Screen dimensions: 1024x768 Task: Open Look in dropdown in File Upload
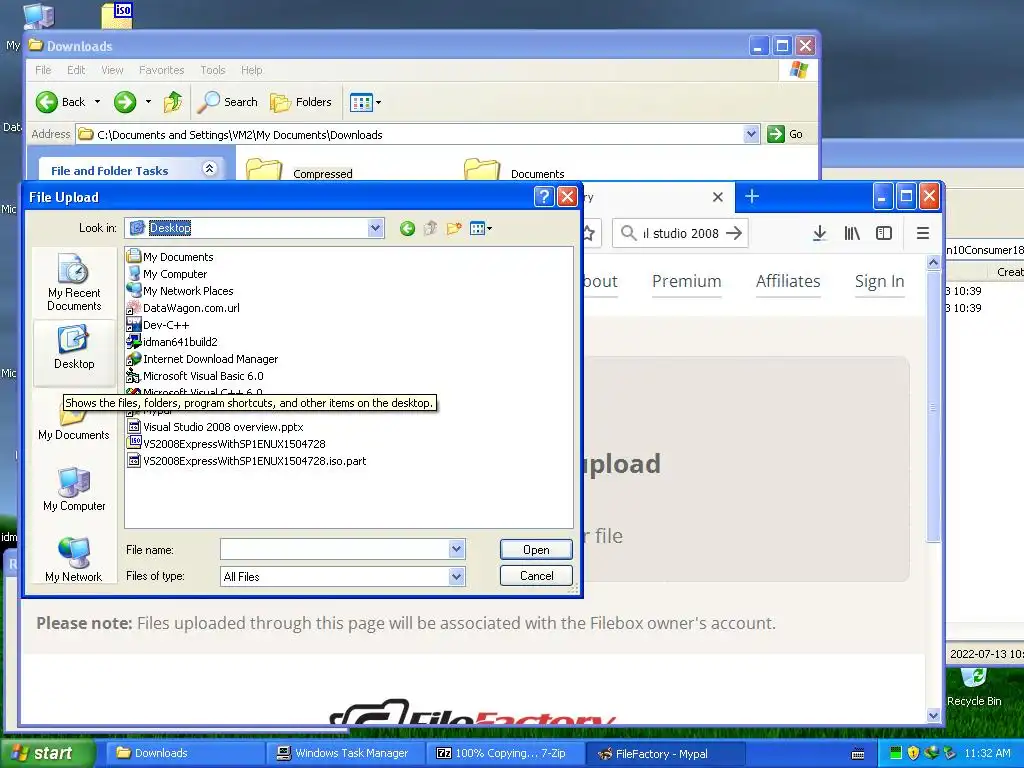point(375,228)
